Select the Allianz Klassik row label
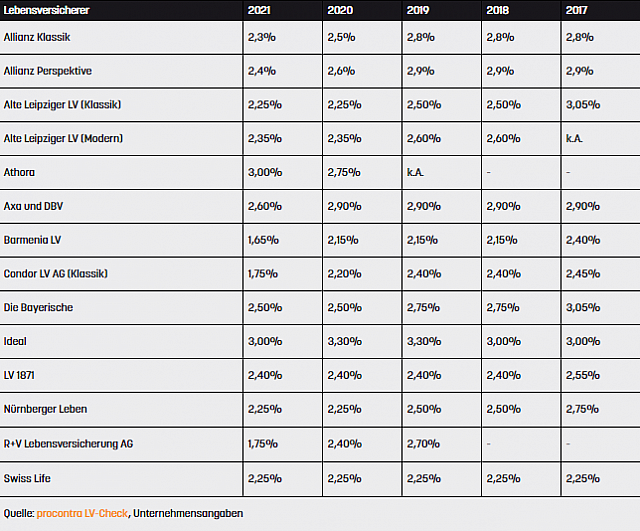This screenshot has width=640, height=531. (x=37, y=37)
